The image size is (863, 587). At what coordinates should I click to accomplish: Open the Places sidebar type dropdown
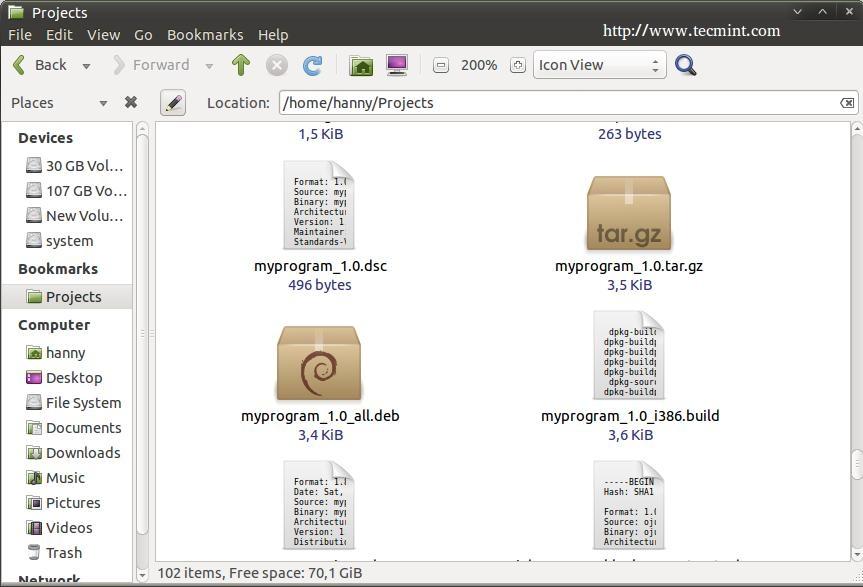[102, 103]
